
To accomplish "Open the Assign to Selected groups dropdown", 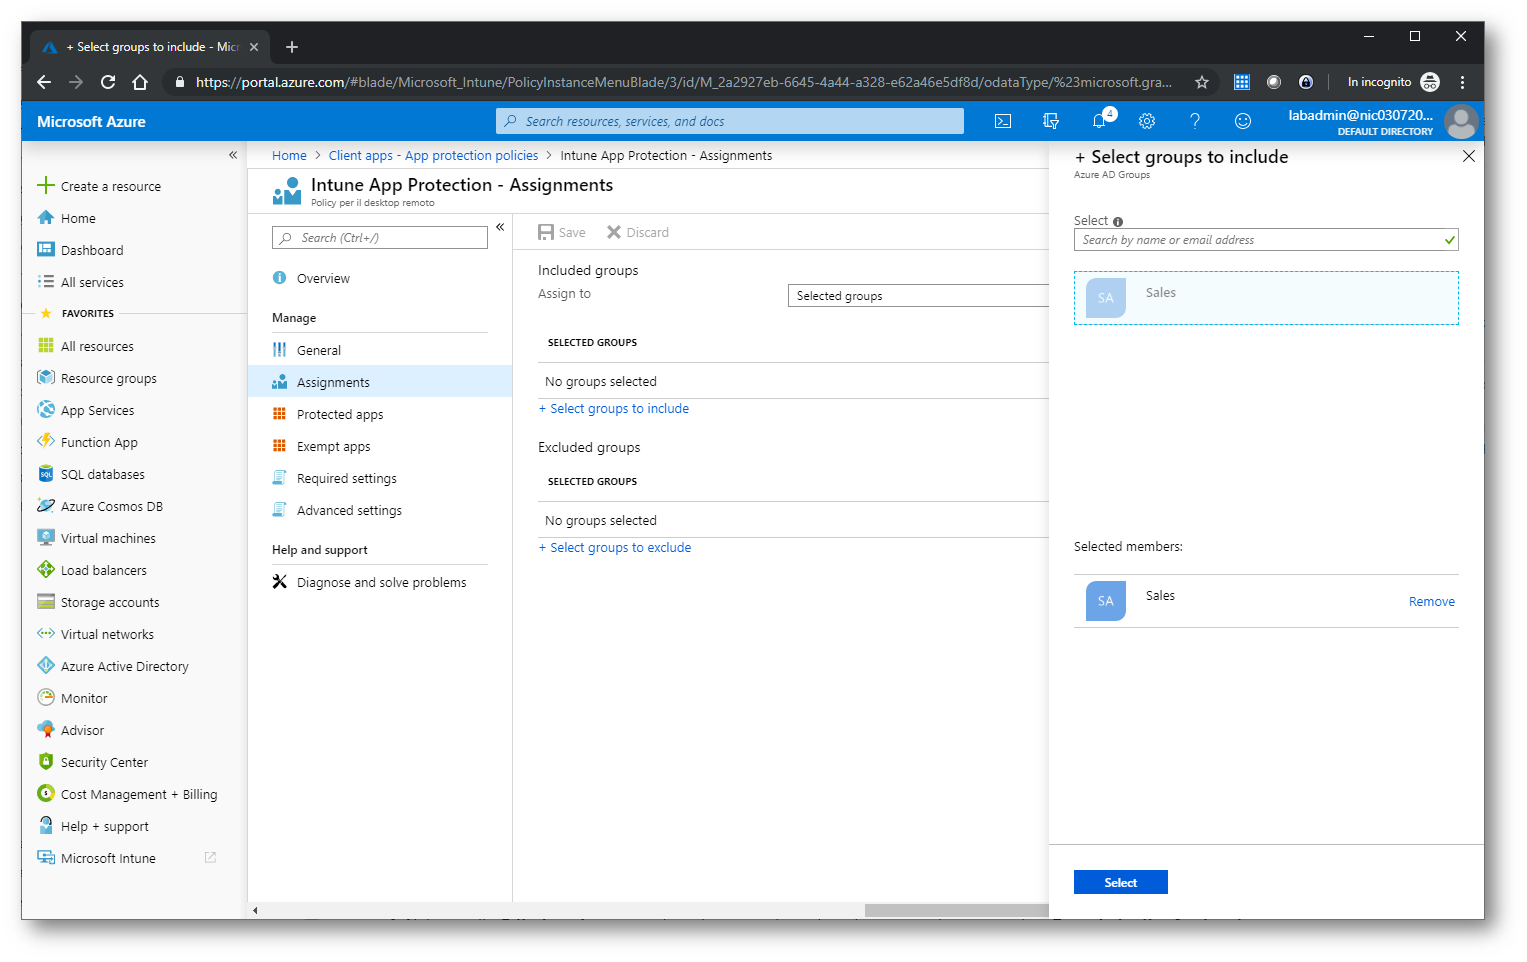I will (918, 296).
